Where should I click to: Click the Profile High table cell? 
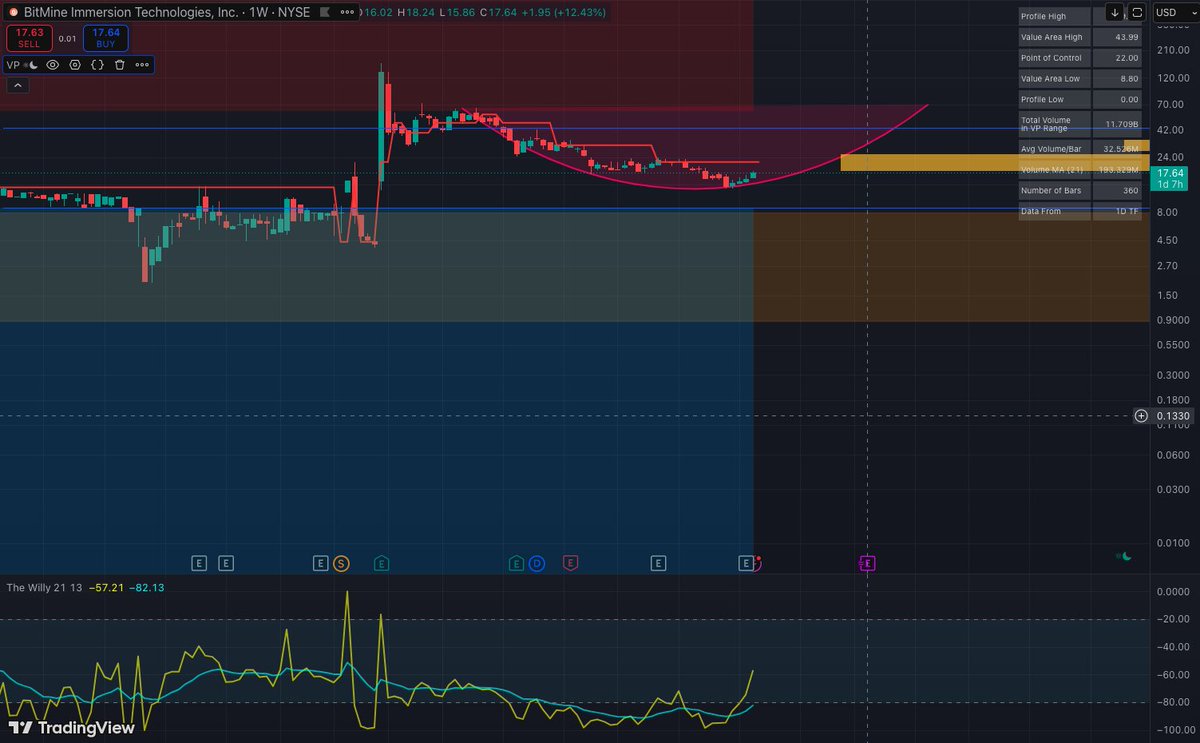tap(1054, 16)
